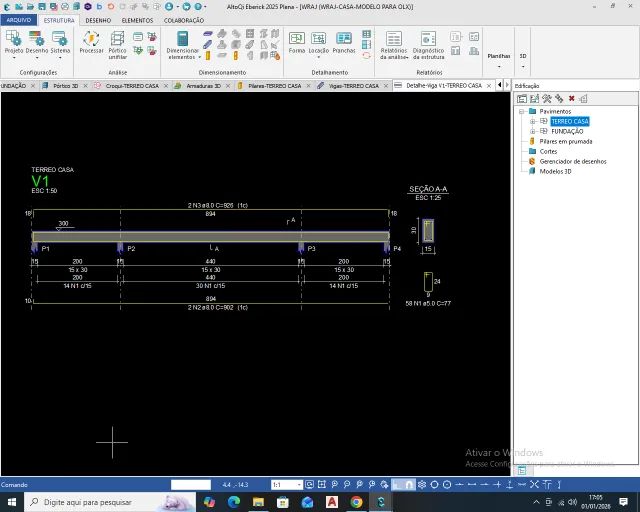
Task: Open Relatórios da análise reports
Action: tap(394, 45)
